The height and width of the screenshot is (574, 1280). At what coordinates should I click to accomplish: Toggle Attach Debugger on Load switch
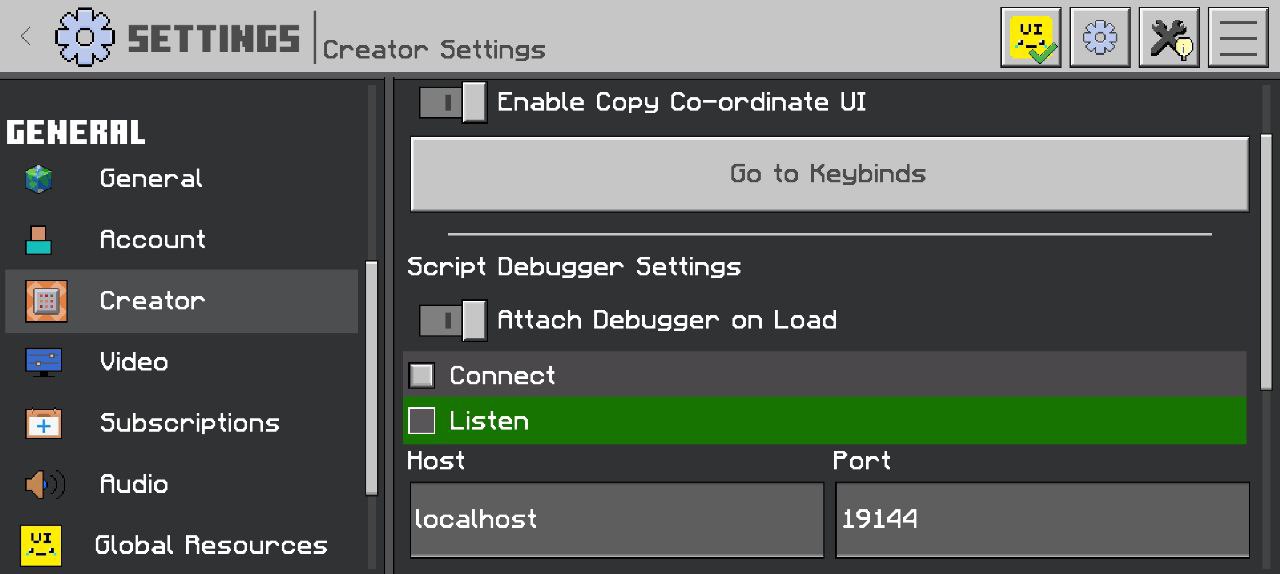coord(452,320)
